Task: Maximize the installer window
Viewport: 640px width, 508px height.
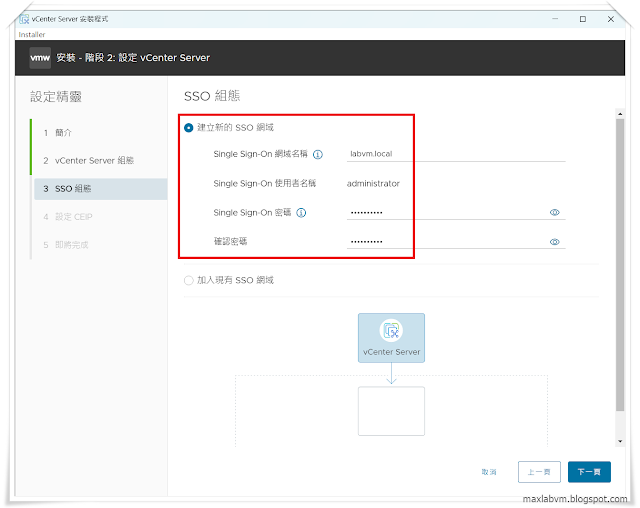Action: [583, 19]
